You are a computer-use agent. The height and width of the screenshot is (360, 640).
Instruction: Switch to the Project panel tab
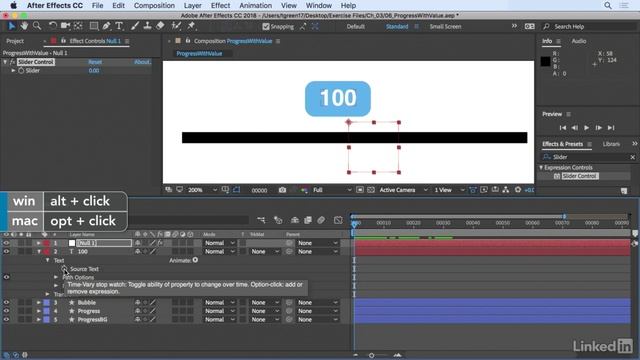(x=15, y=41)
